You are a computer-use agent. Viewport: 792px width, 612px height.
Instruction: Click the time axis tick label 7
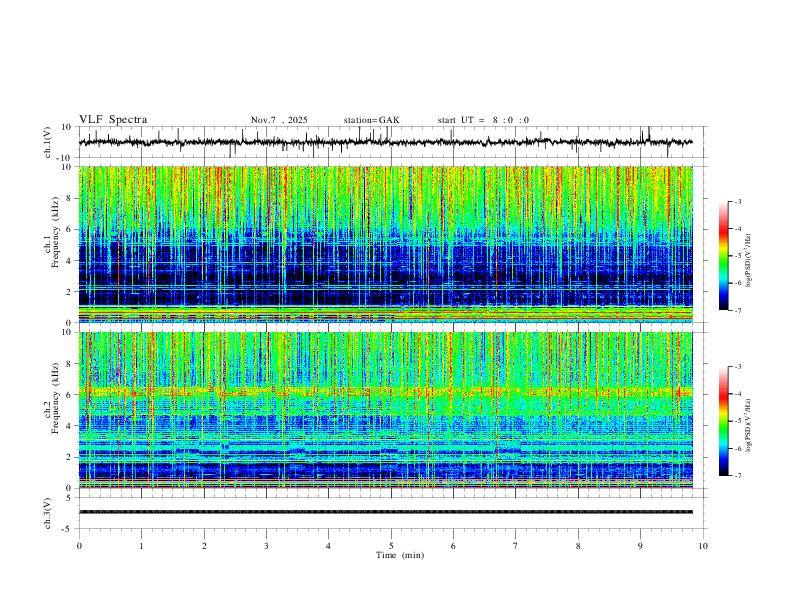tap(516, 546)
